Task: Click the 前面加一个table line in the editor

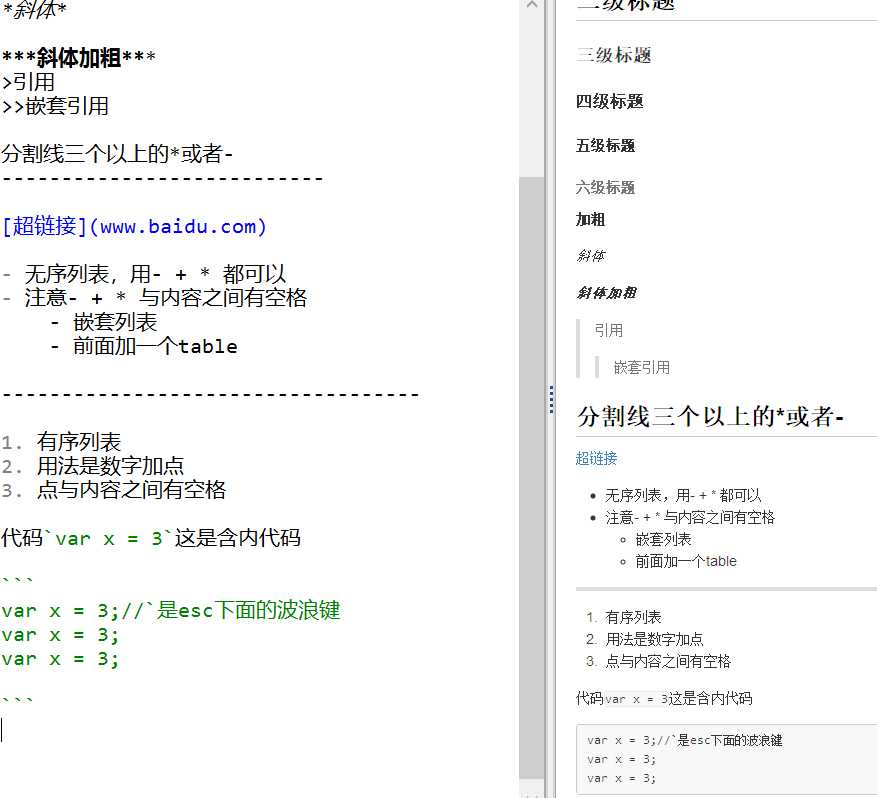Action: (144, 347)
